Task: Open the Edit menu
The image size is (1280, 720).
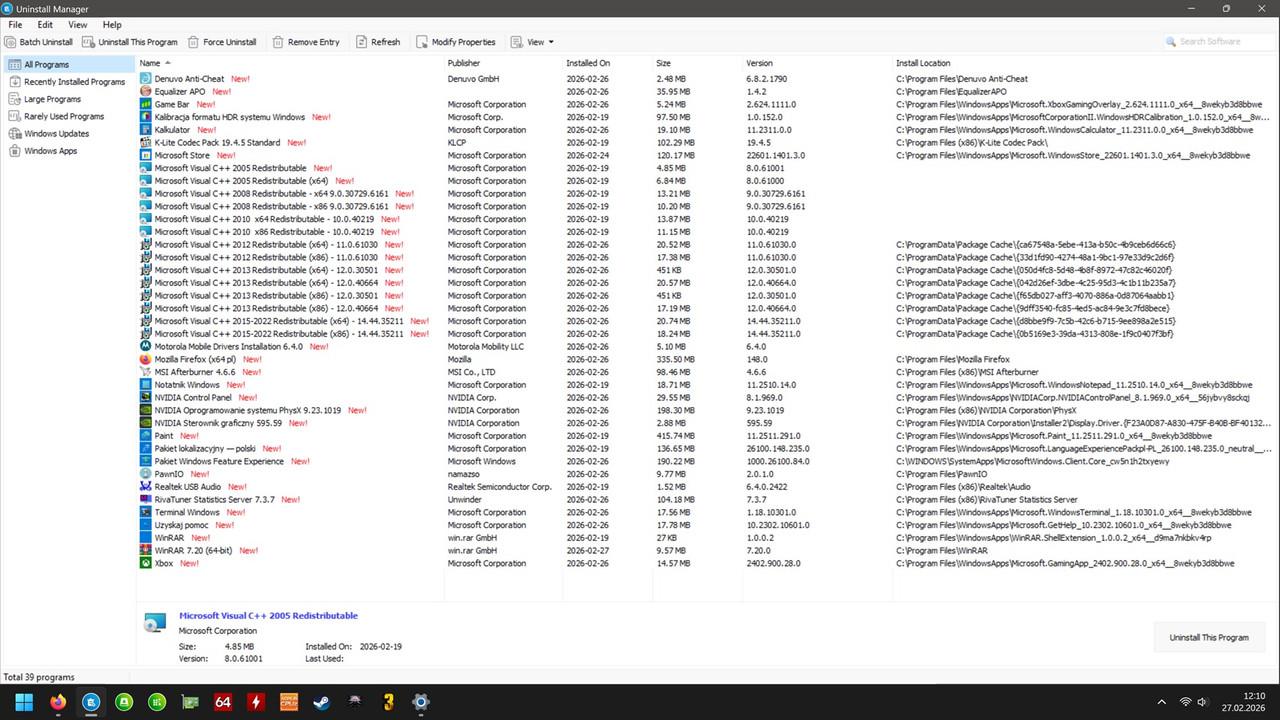Action: point(45,25)
